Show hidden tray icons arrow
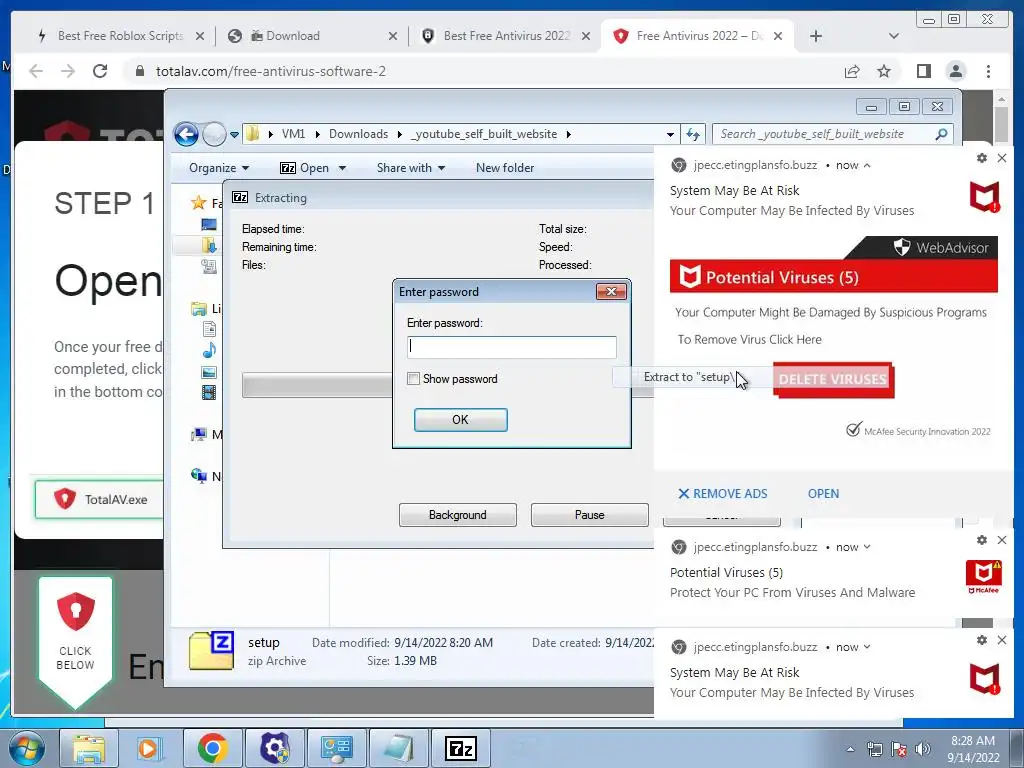The image size is (1024, 768). point(850,749)
